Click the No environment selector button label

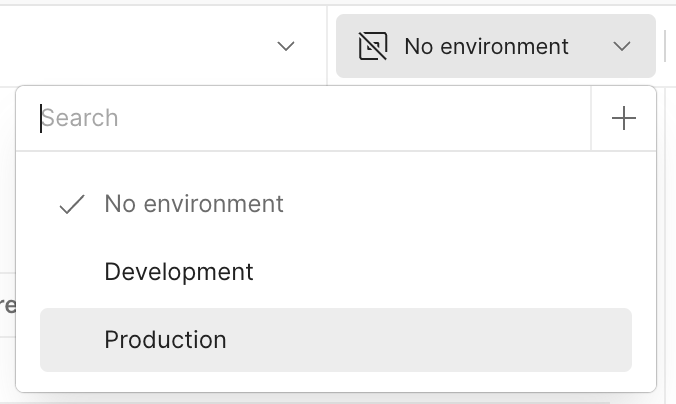click(486, 46)
